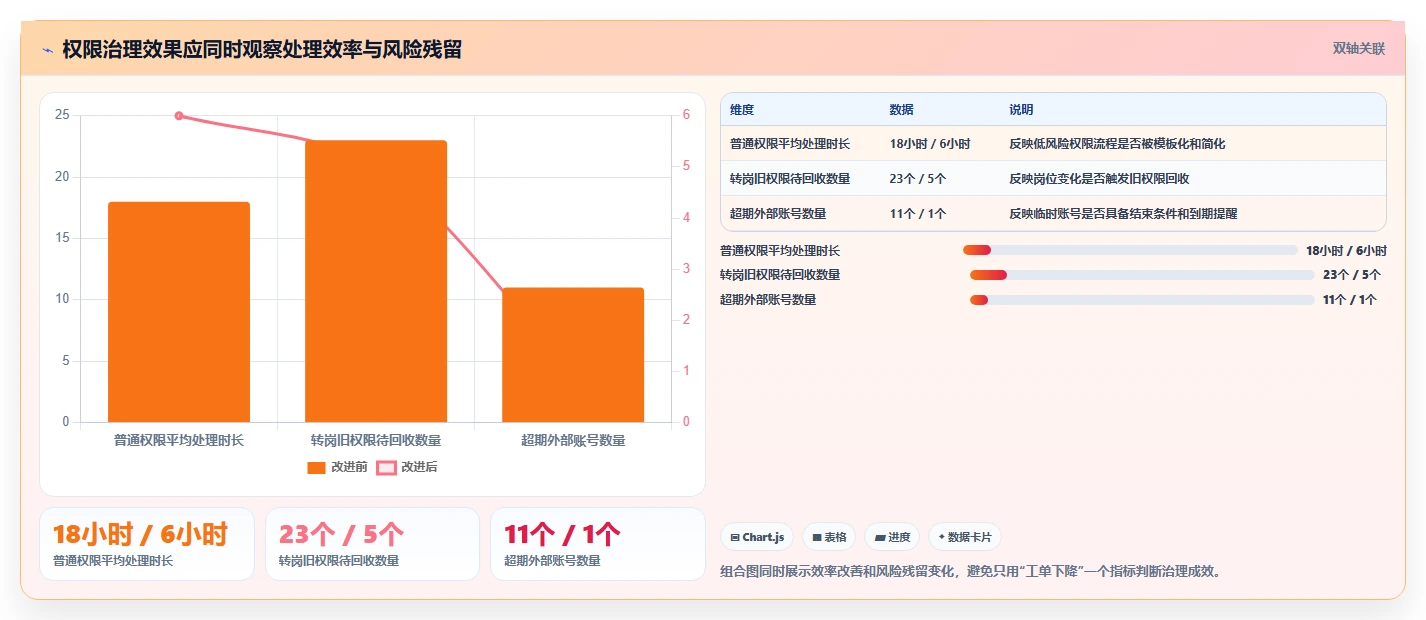Click left axis tick value 25
Image resolution: width=1426 pixels, height=620 pixels.
point(62,116)
